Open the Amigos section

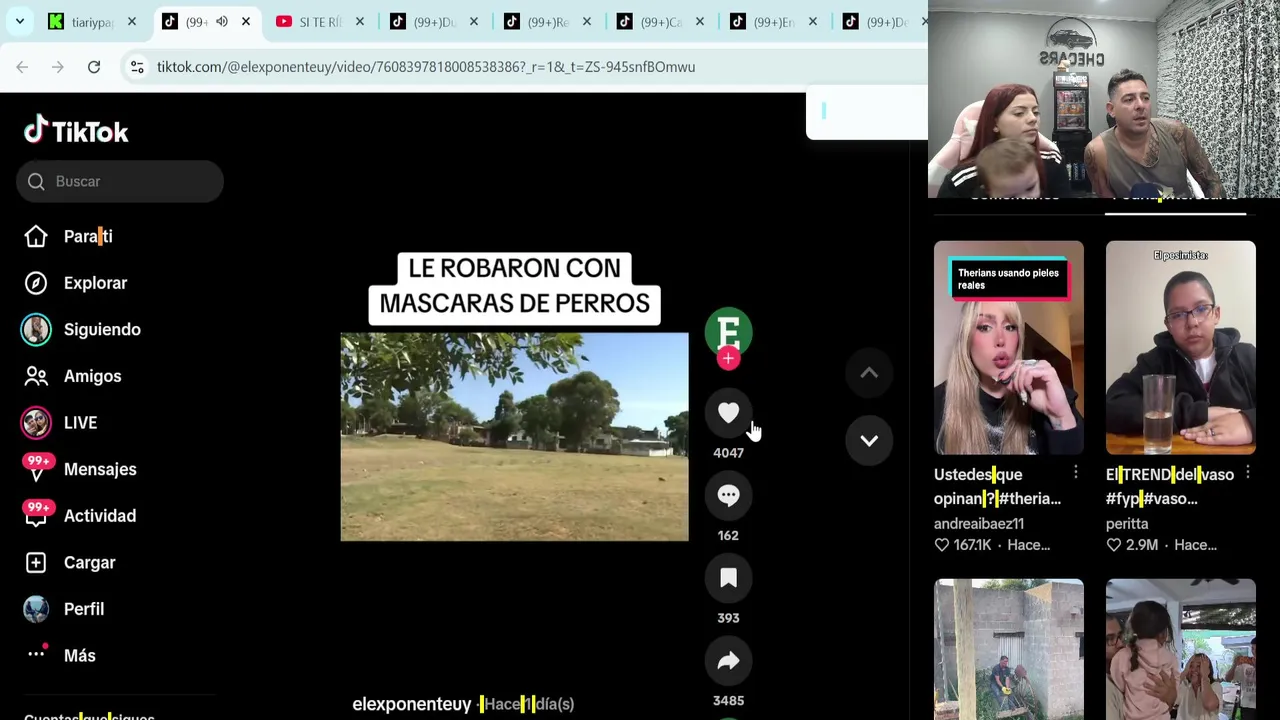[92, 376]
